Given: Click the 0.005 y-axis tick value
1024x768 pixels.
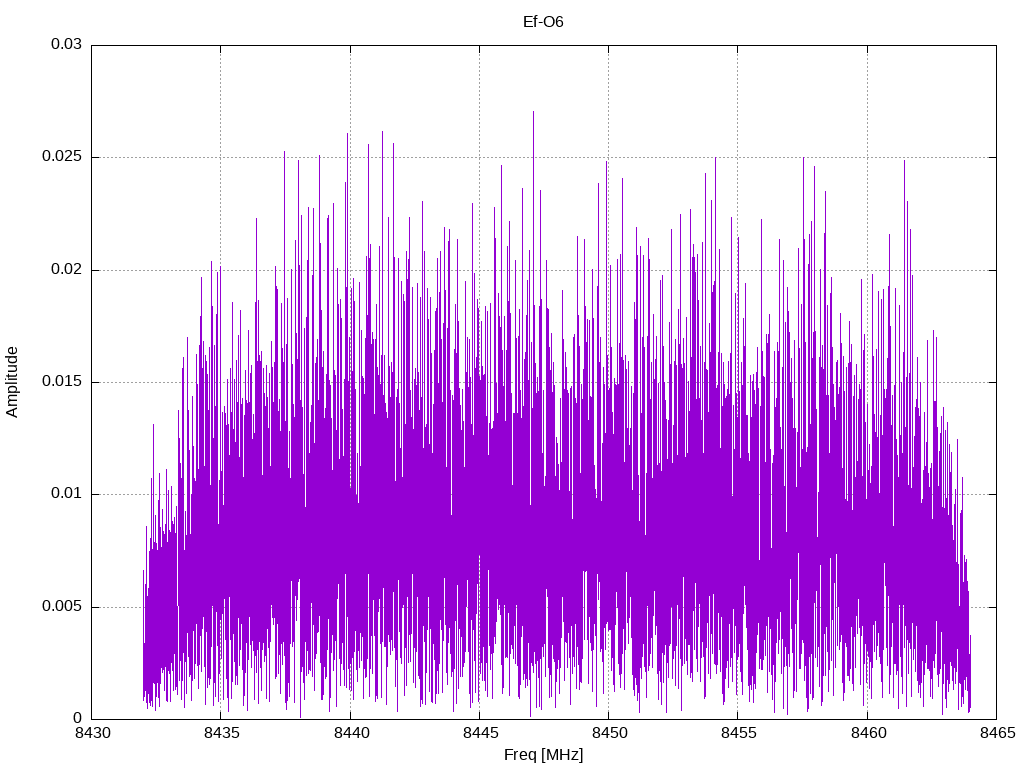Looking at the screenshot, I should click(x=63, y=607).
